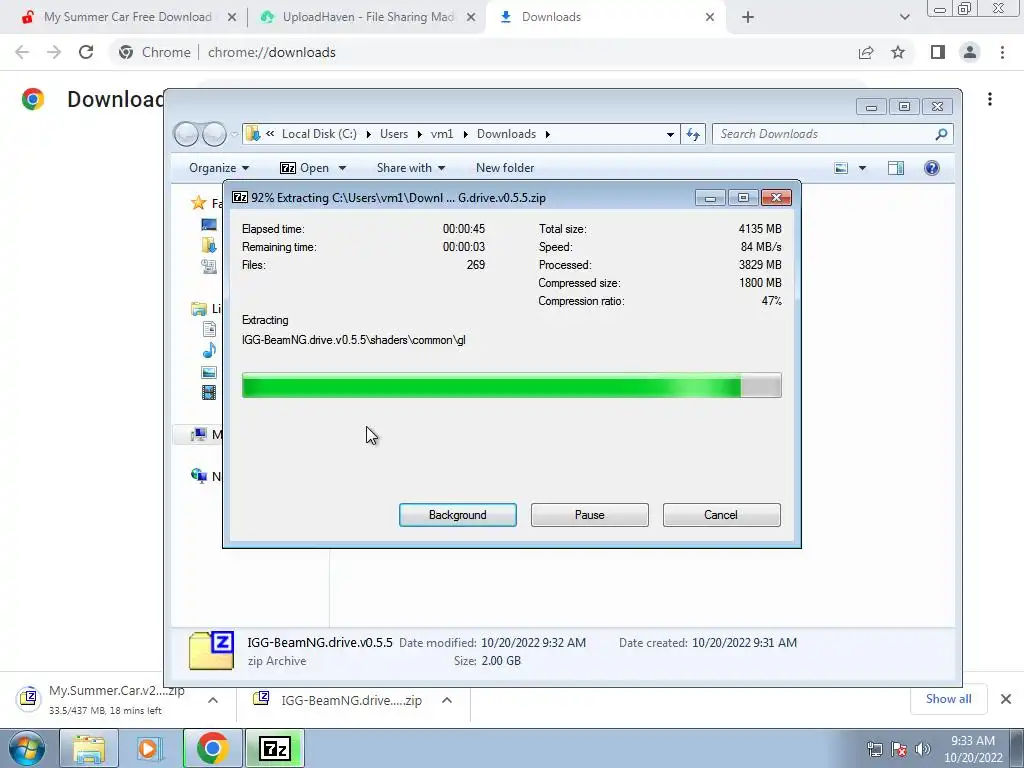Click volume speaker tray icon
This screenshot has height=768, width=1024.
click(922, 749)
